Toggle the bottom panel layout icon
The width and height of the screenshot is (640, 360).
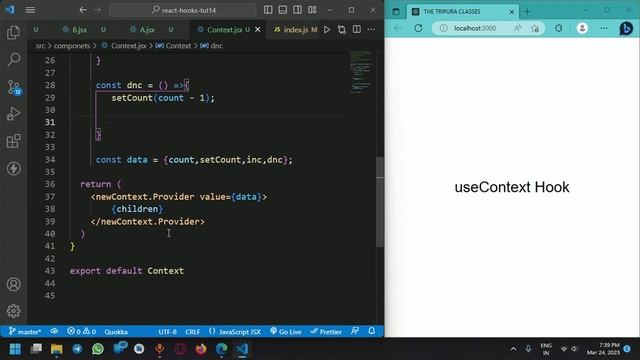coord(283,10)
